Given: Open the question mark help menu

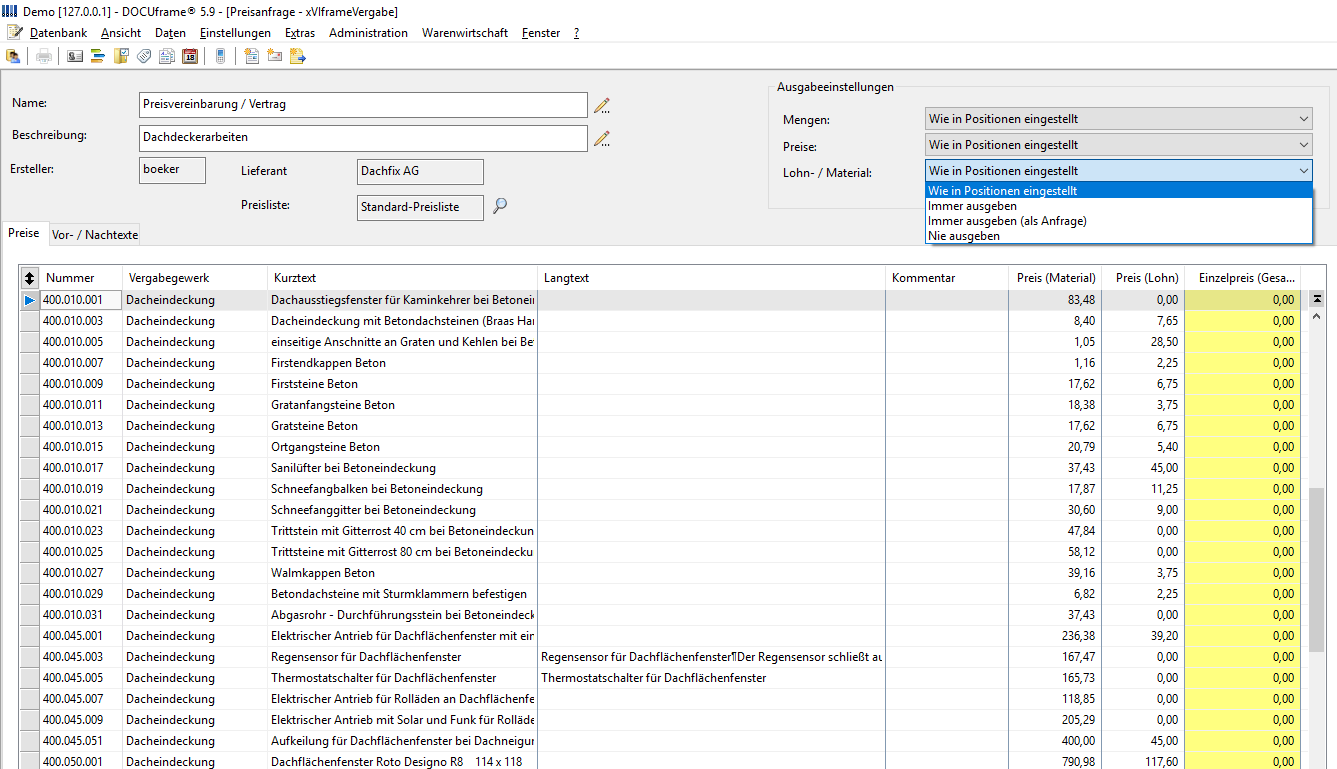Looking at the screenshot, I should 576,33.
